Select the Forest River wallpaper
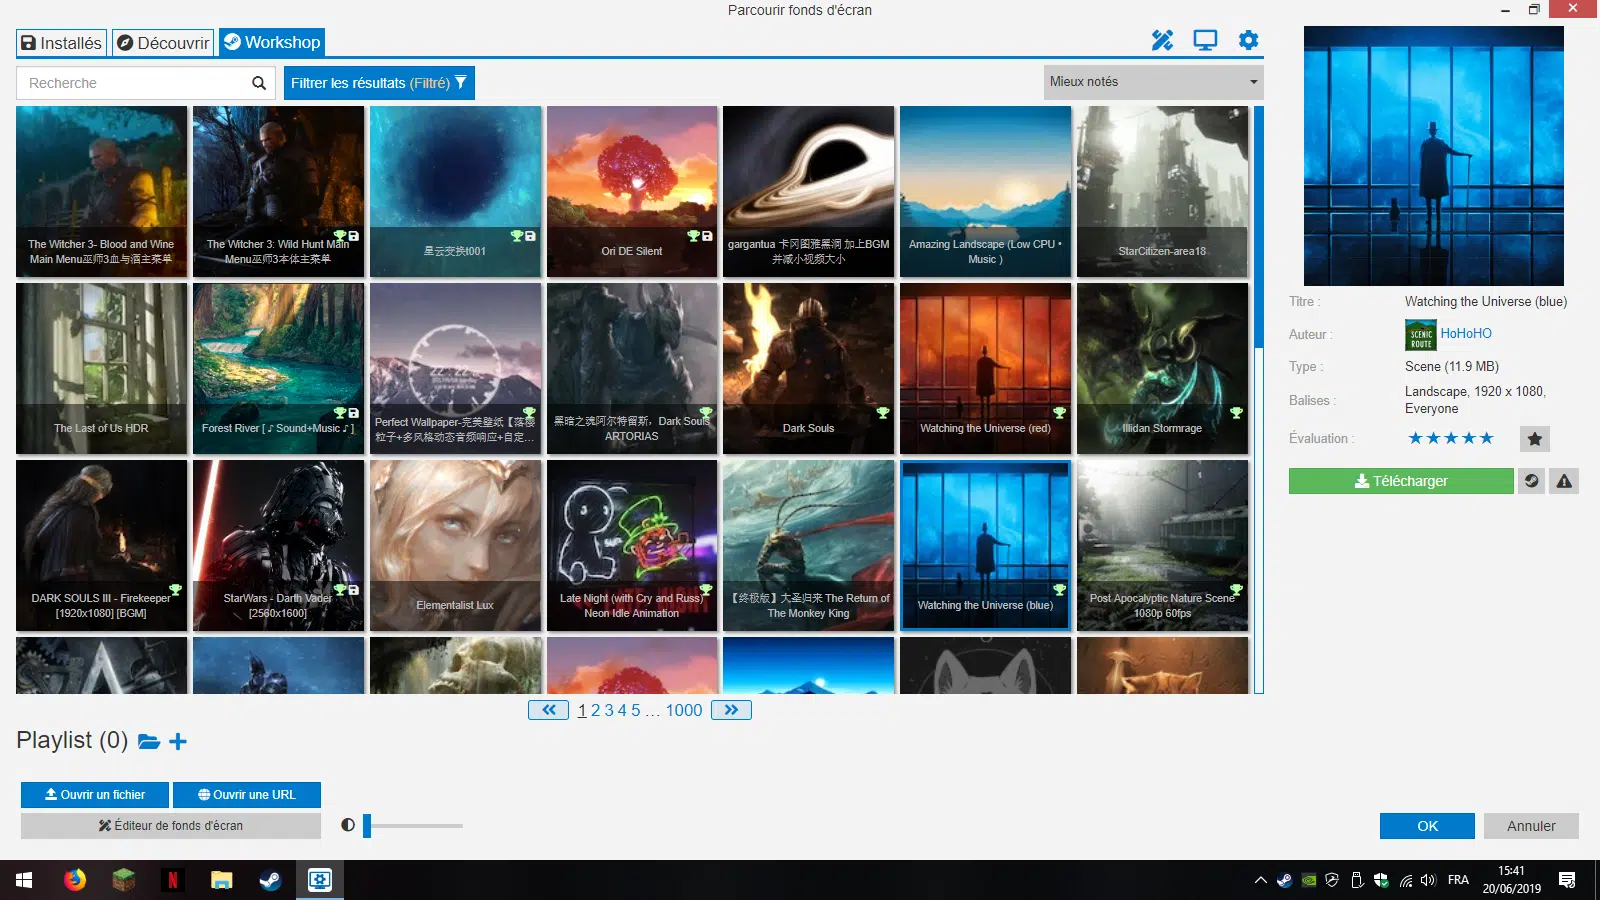The width and height of the screenshot is (1600, 900). pos(278,369)
